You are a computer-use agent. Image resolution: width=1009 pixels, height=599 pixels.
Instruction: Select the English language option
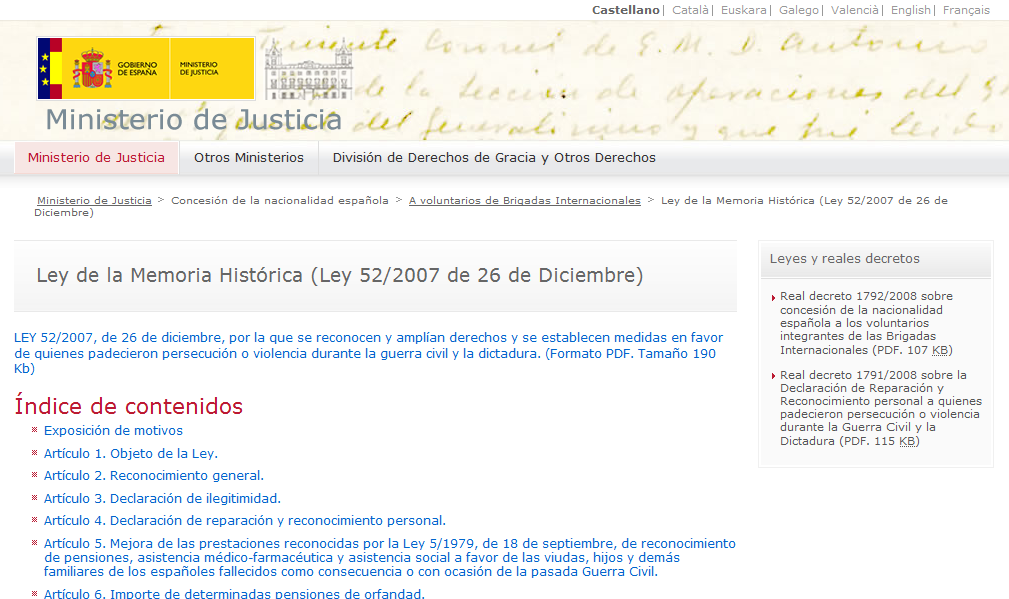coord(910,10)
